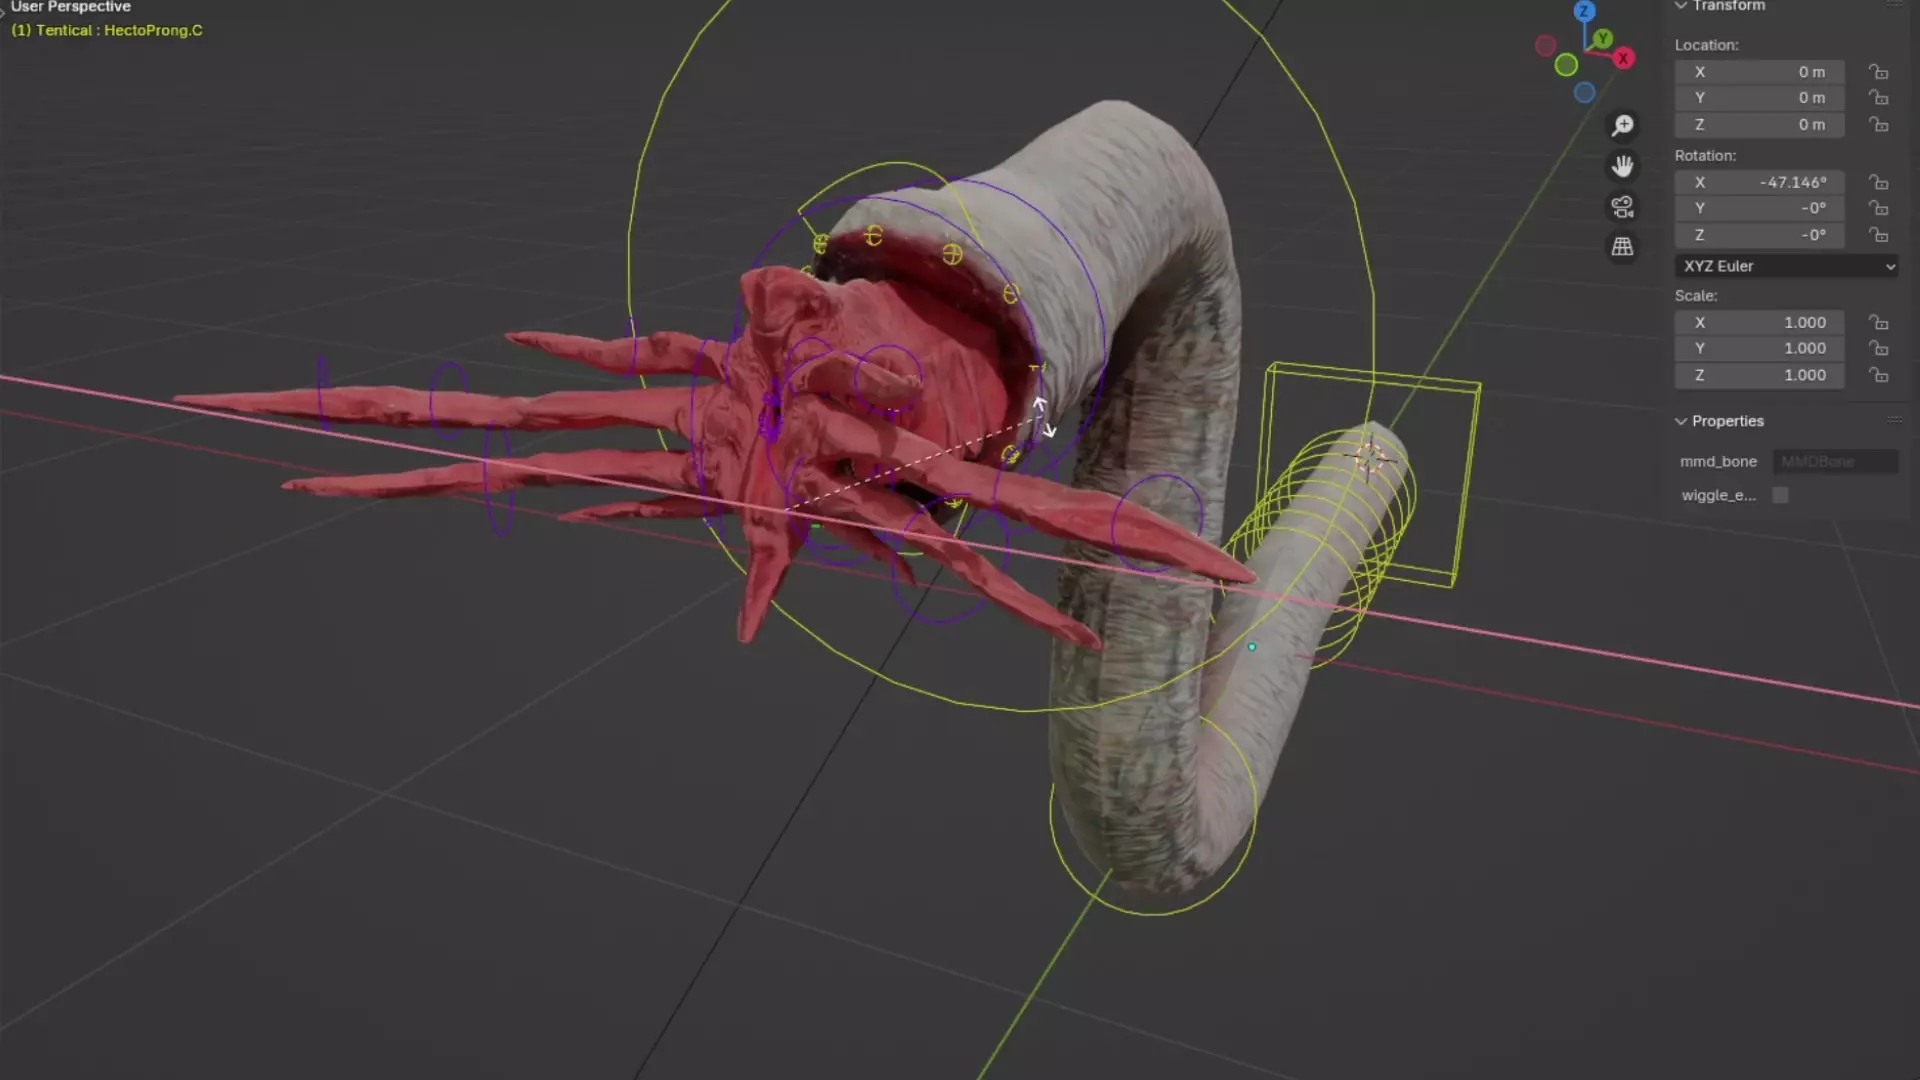Switch perspective/orthographic with the grid icon
This screenshot has height=1080, width=1920.
[x=1622, y=247]
